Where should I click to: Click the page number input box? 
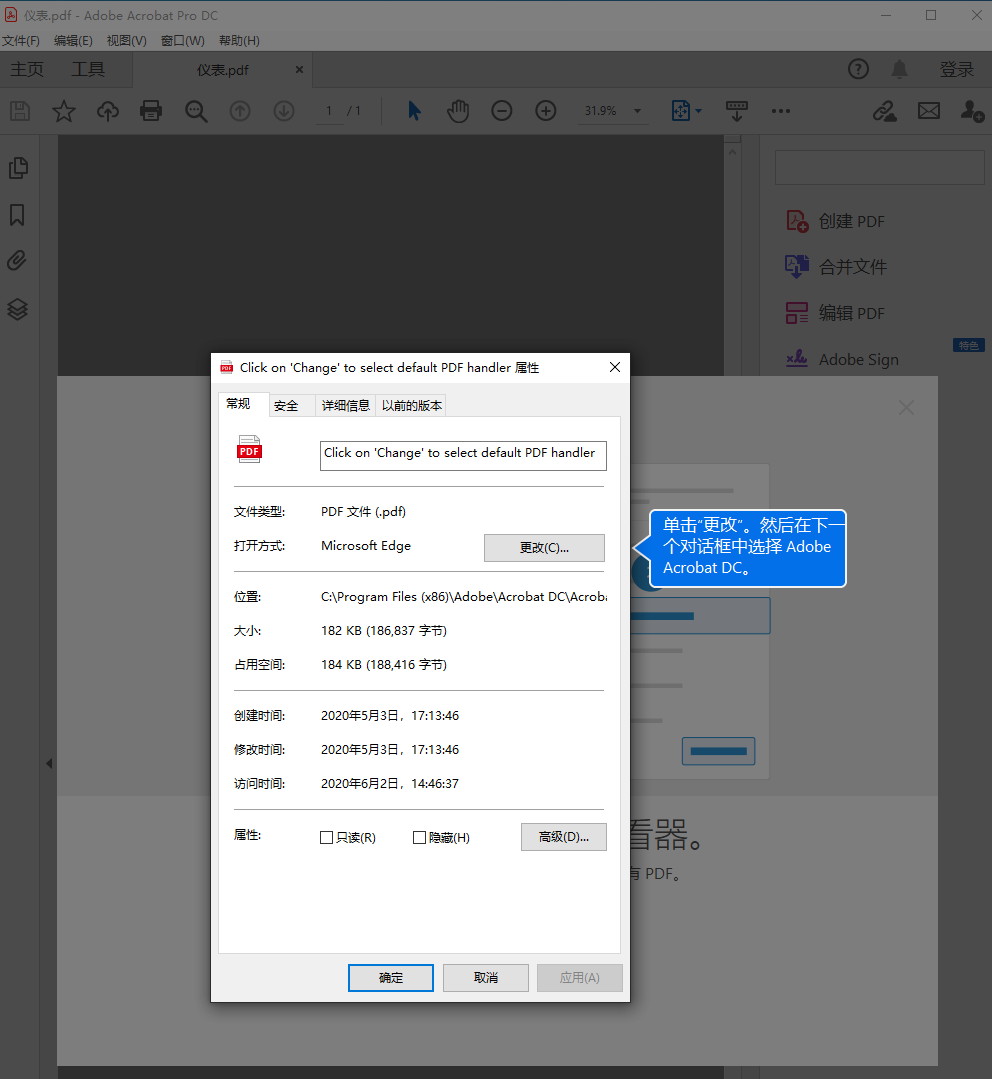coord(330,111)
